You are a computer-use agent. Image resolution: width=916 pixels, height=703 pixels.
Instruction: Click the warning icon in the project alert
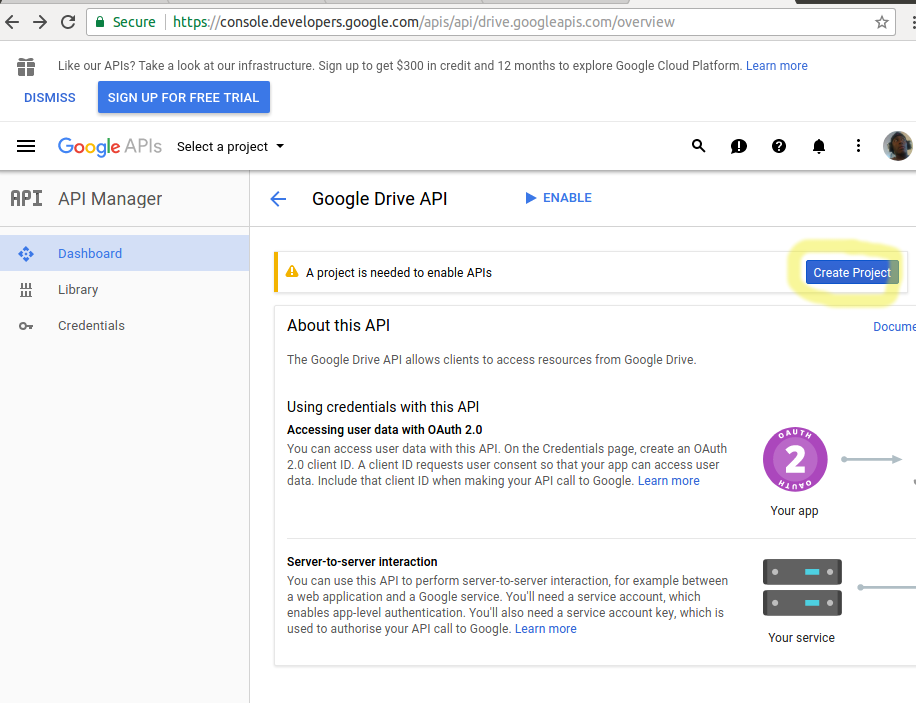(293, 271)
